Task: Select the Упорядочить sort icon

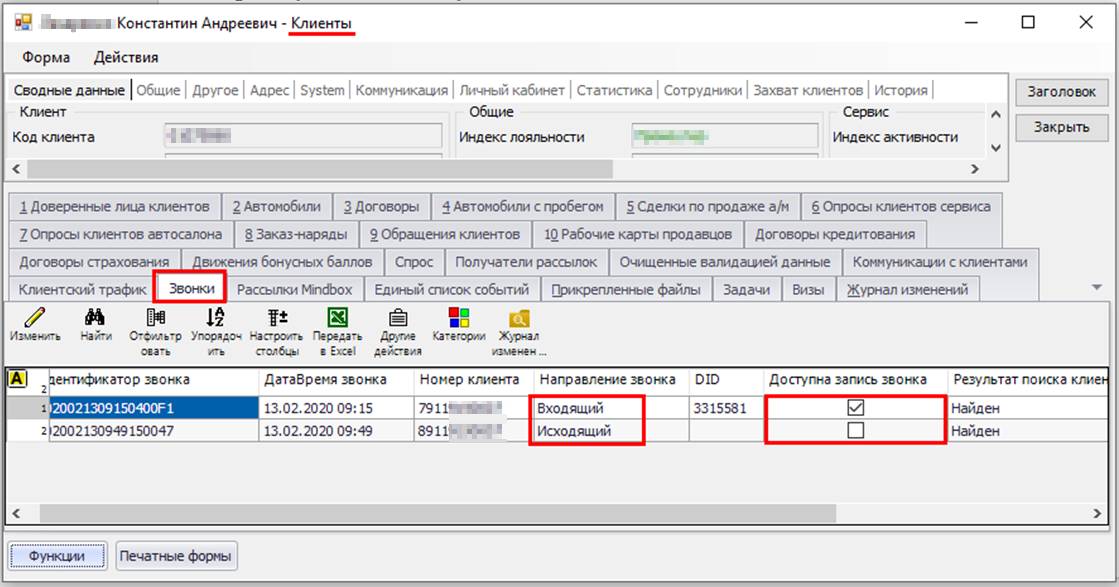Action: pyautogui.click(x=215, y=318)
